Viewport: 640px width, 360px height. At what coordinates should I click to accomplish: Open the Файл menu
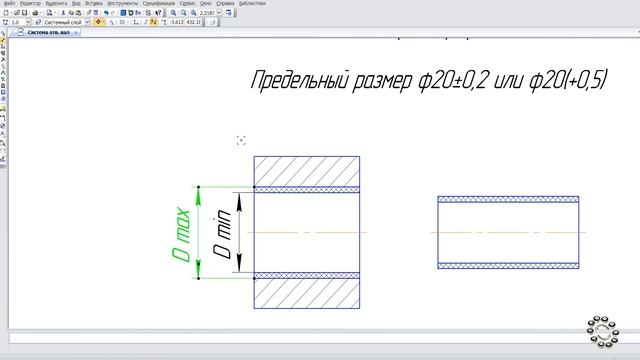click(x=9, y=3)
